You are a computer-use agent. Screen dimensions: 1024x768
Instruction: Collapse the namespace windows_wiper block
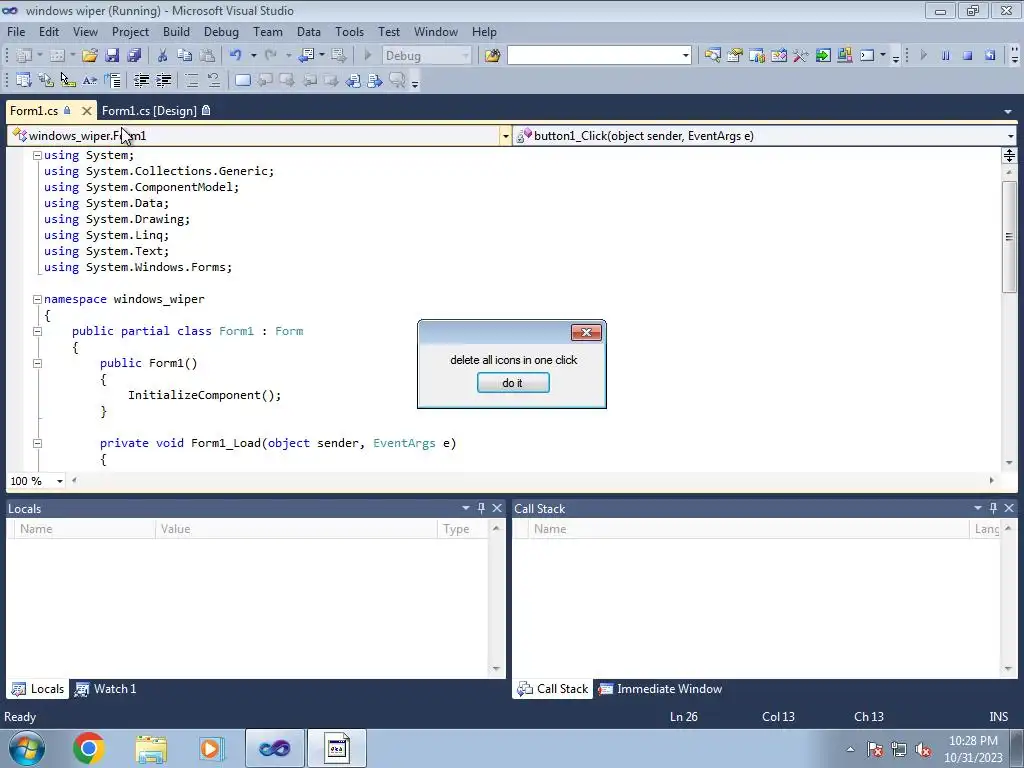(x=37, y=299)
